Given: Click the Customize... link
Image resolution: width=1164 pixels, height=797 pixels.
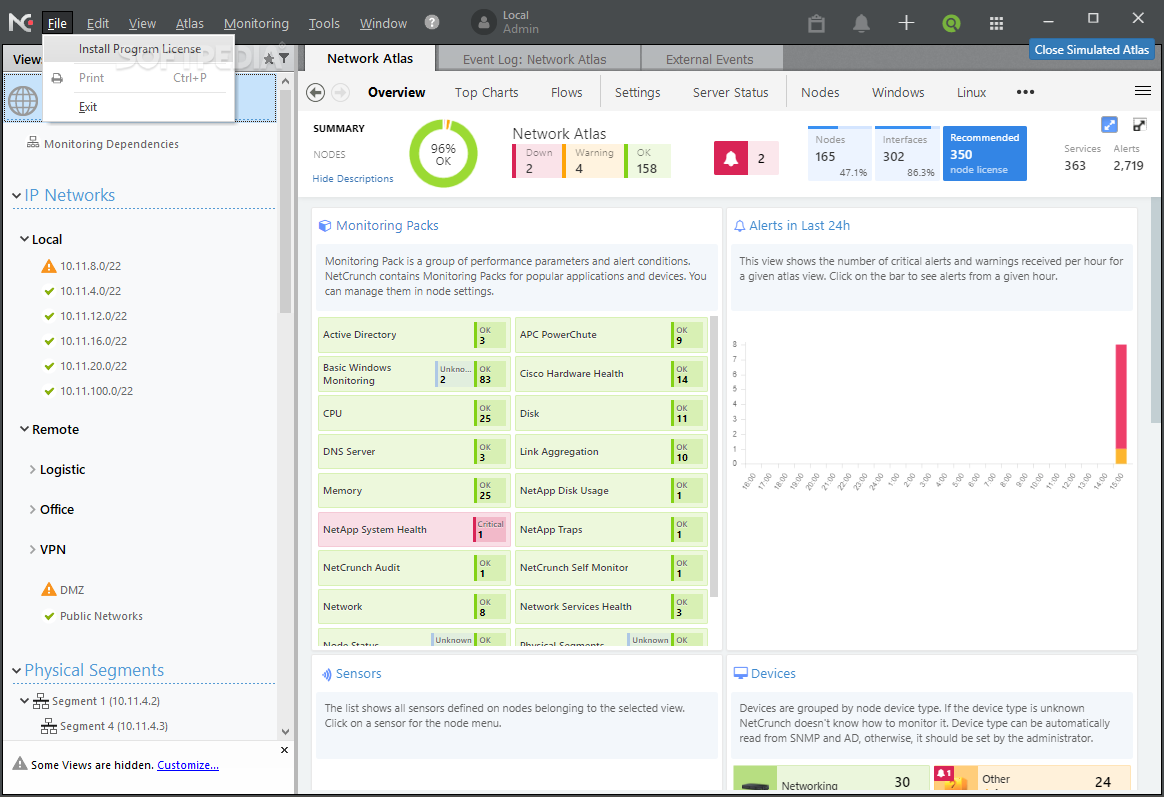Looking at the screenshot, I should pyautogui.click(x=188, y=765).
